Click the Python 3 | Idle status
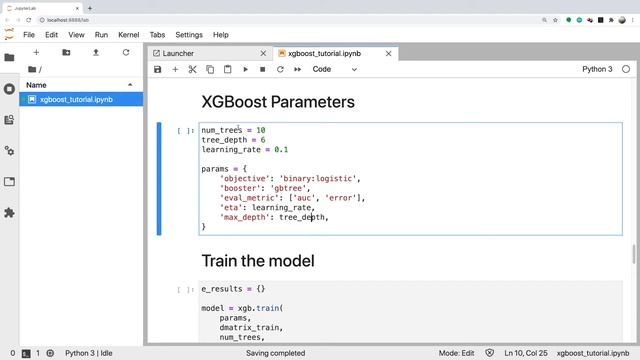Viewport: 640px width, 360px height. click(89, 353)
